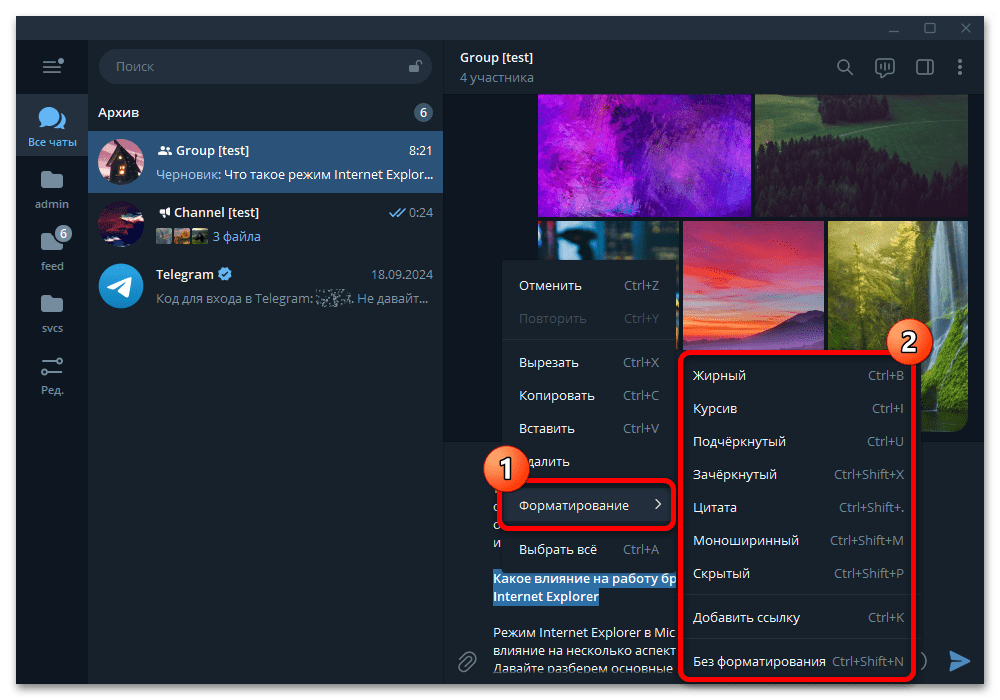Choose Выбрать всё from context menu
The width and height of the screenshot is (1000, 700).
[588, 549]
